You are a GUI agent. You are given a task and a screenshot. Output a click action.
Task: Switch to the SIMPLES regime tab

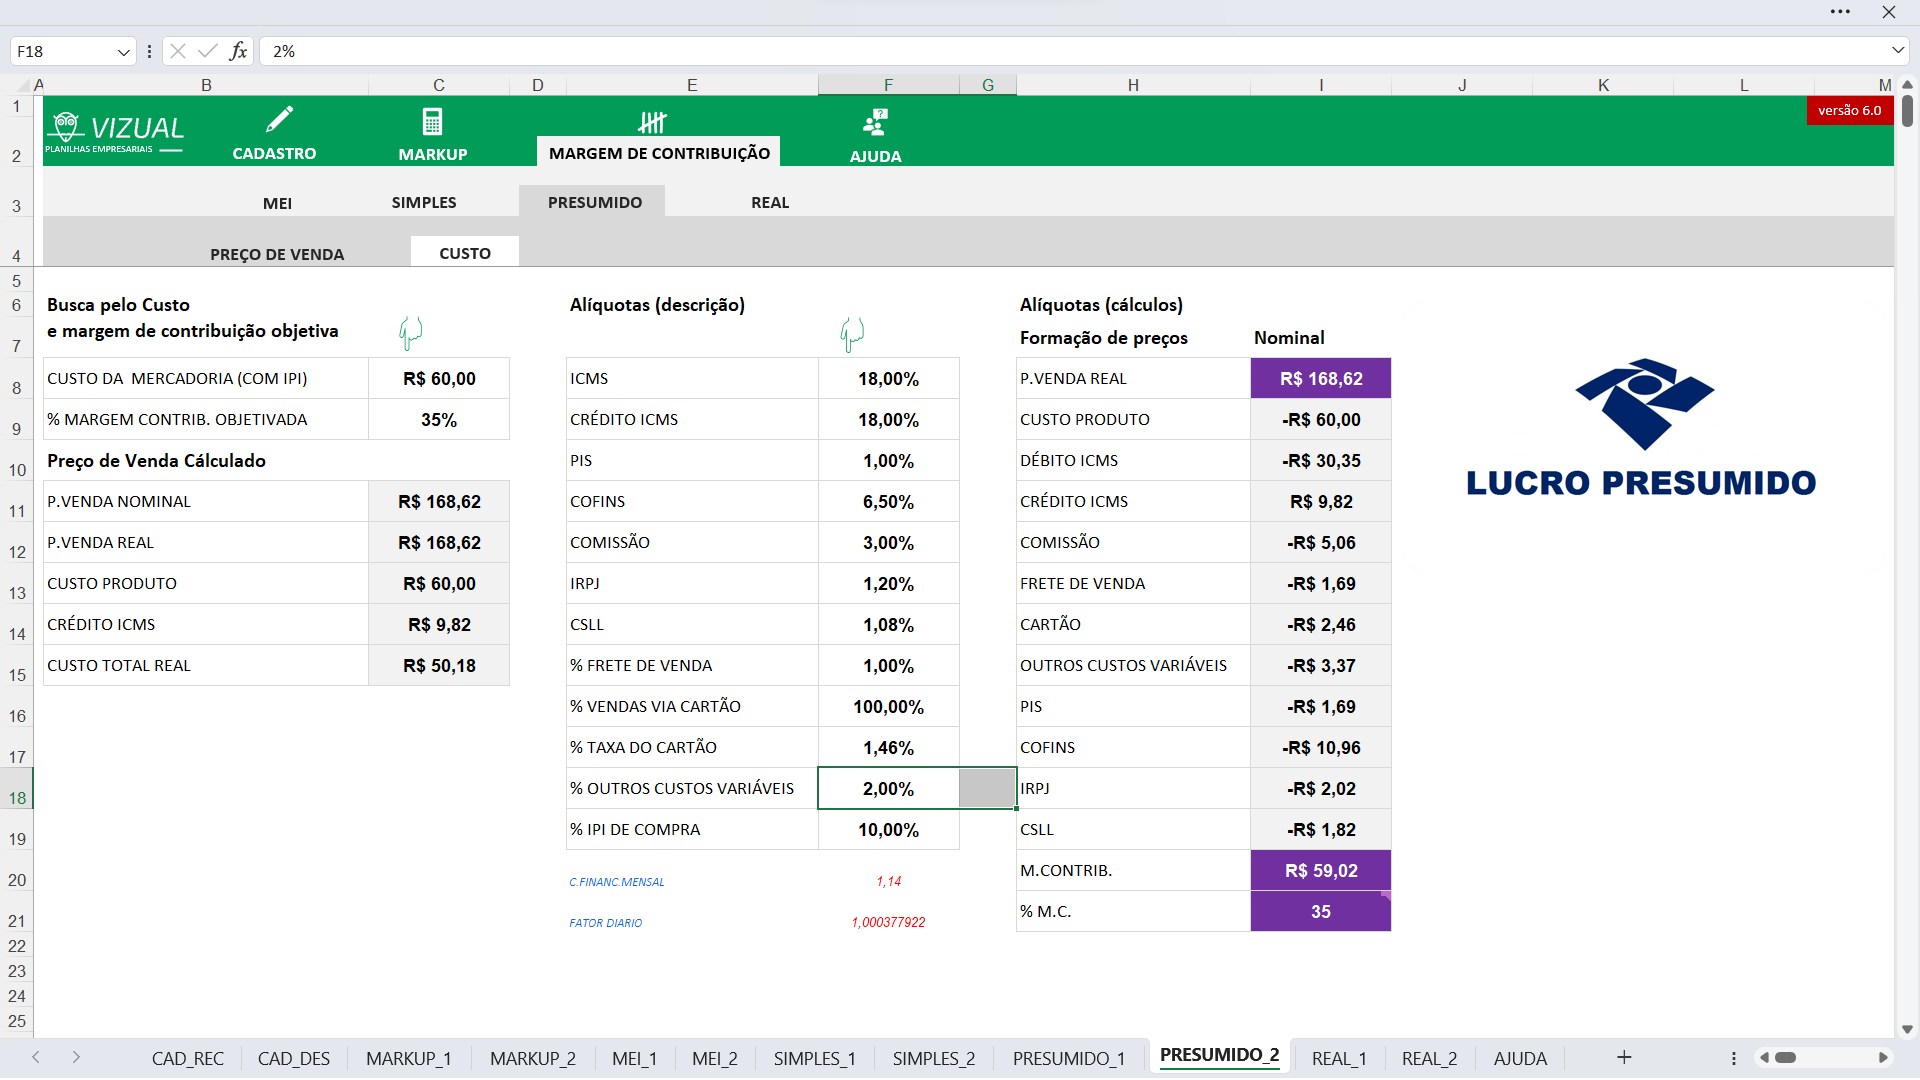[x=424, y=202]
